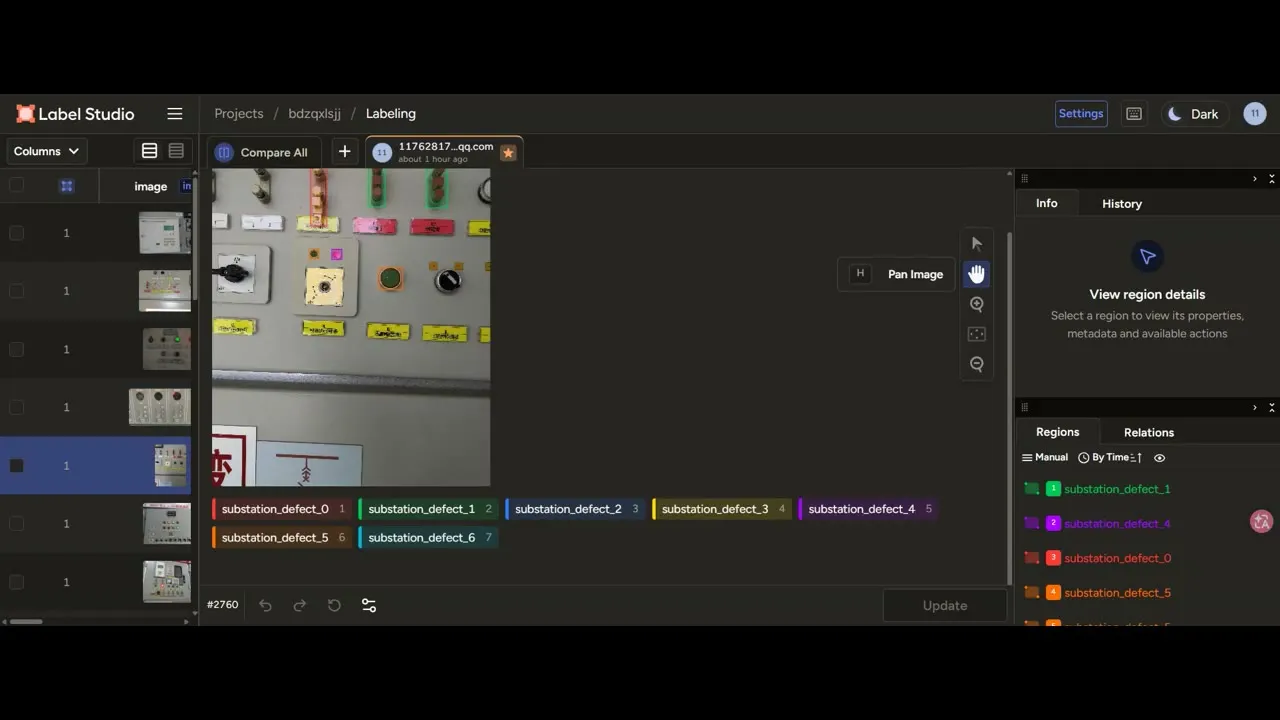1280x720 pixels.
Task: Undo the last annotation action
Action: 265,605
